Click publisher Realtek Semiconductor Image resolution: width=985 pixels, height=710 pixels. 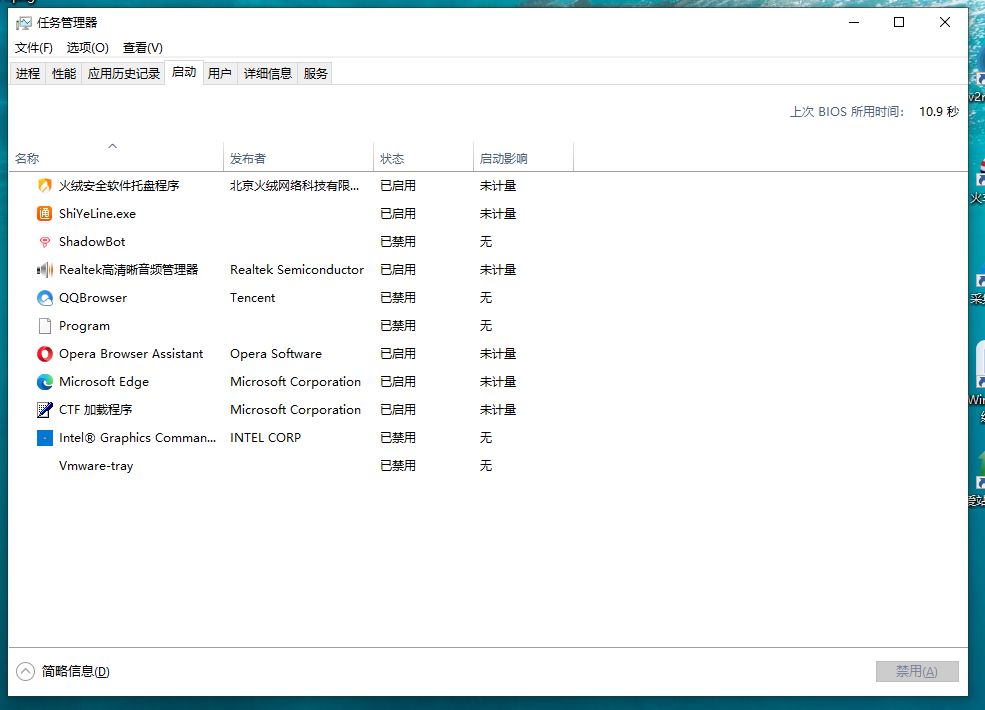297,270
